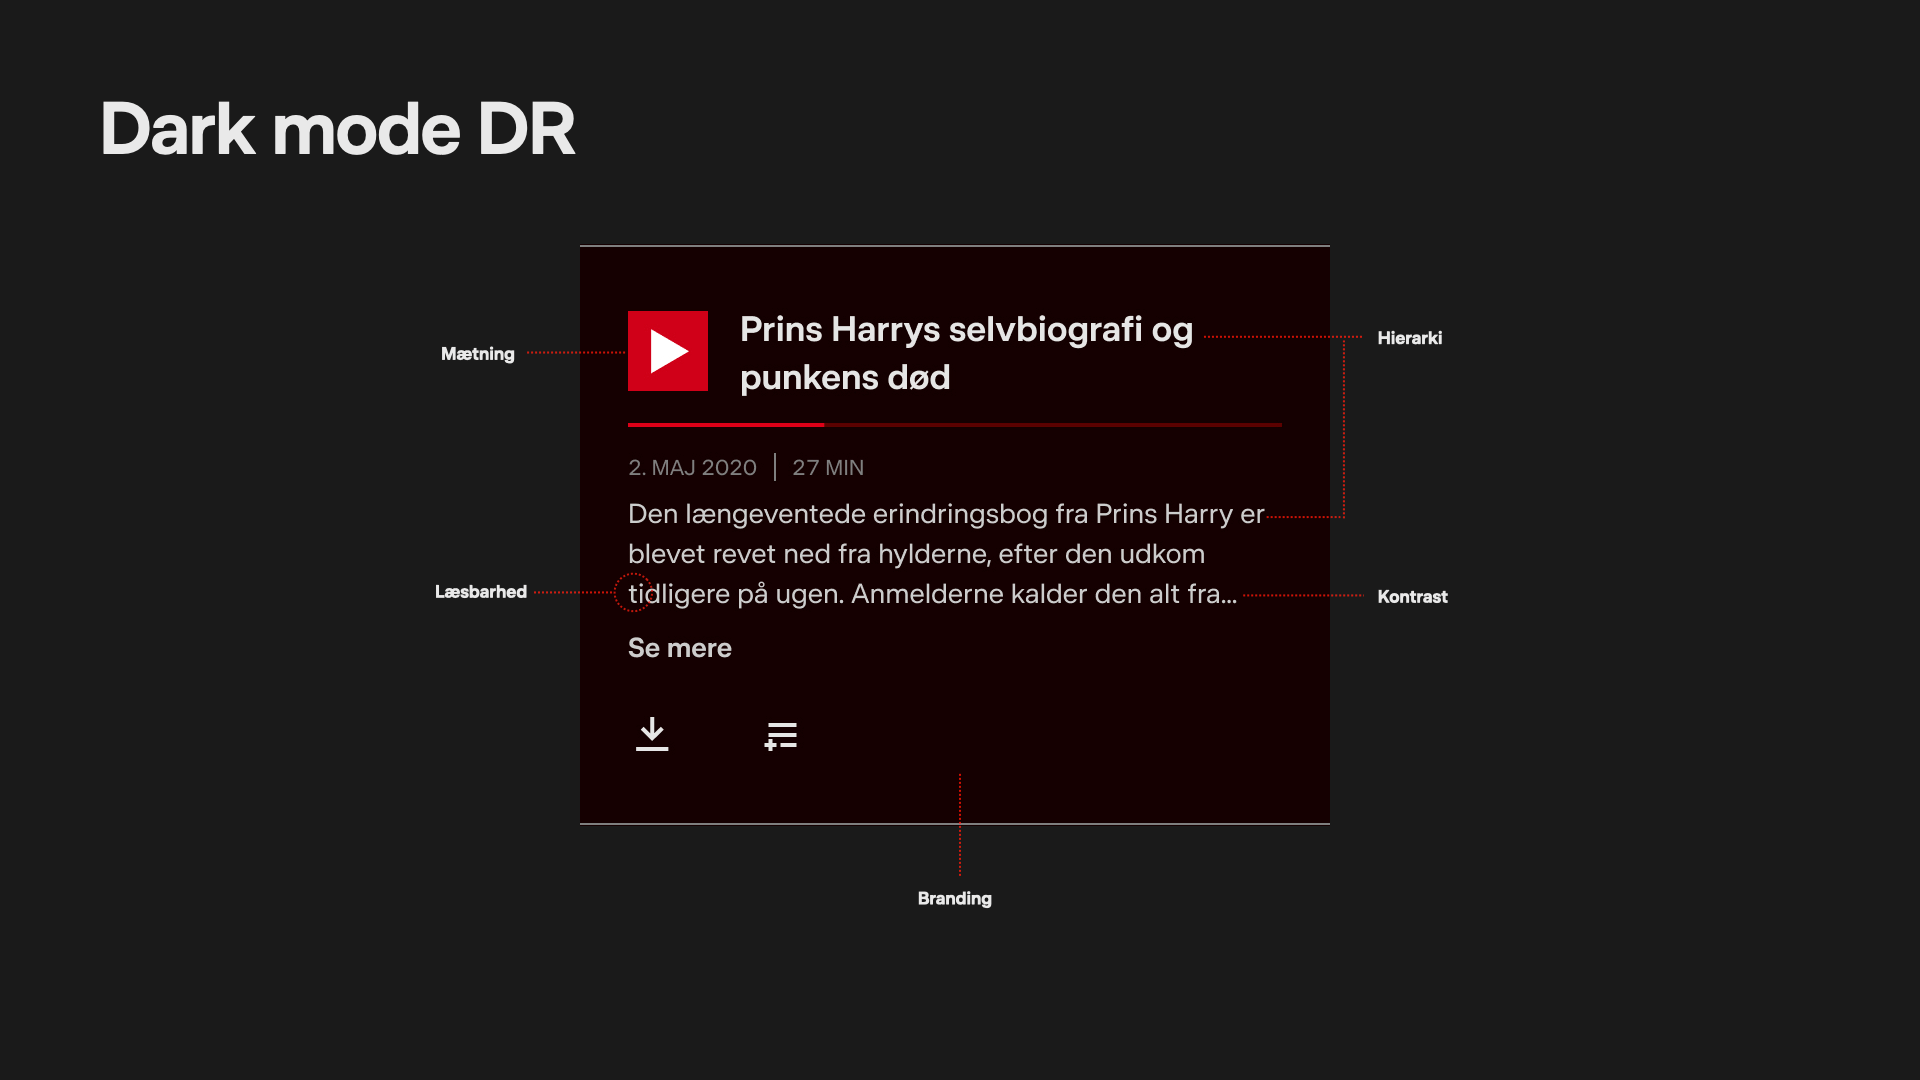The height and width of the screenshot is (1080, 1920).
Task: Click the 'Kontrast' annotation label
Action: 1412,597
